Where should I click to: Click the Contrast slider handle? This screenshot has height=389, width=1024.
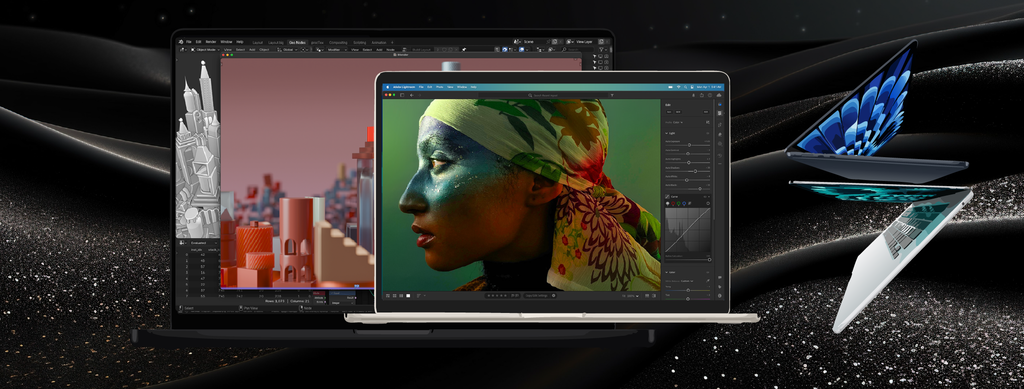tap(688, 153)
